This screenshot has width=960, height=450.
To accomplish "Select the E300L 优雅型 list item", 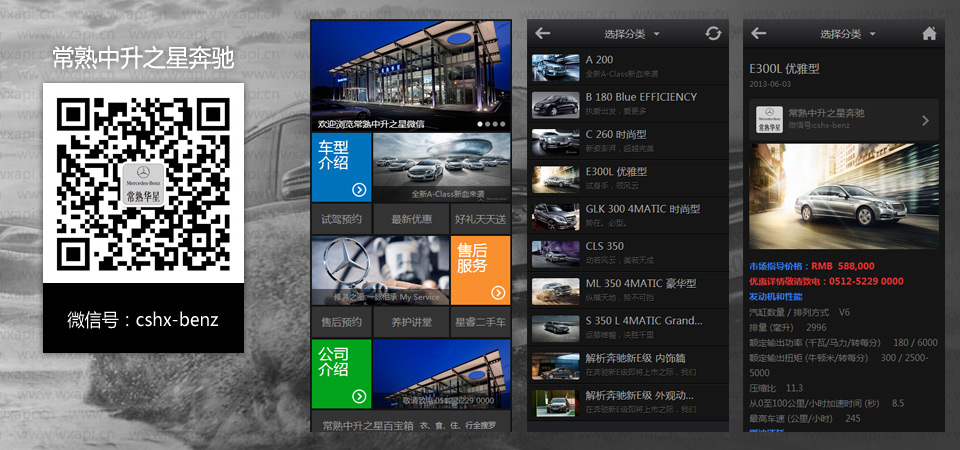I will 628,179.
